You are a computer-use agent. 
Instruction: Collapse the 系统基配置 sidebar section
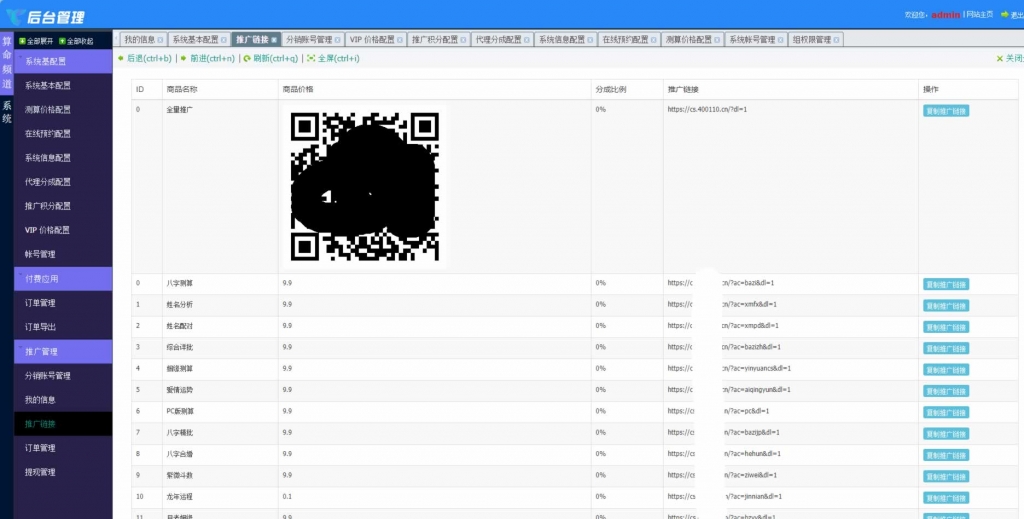coord(63,62)
